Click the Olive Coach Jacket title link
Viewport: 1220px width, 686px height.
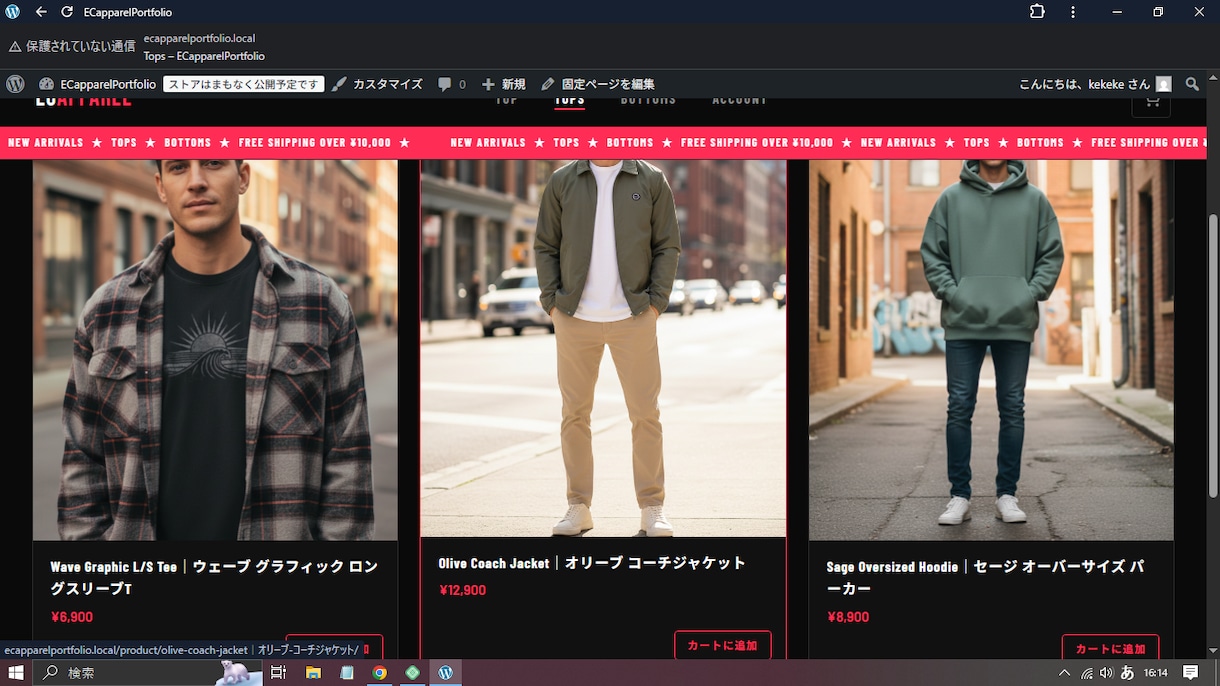click(592, 563)
